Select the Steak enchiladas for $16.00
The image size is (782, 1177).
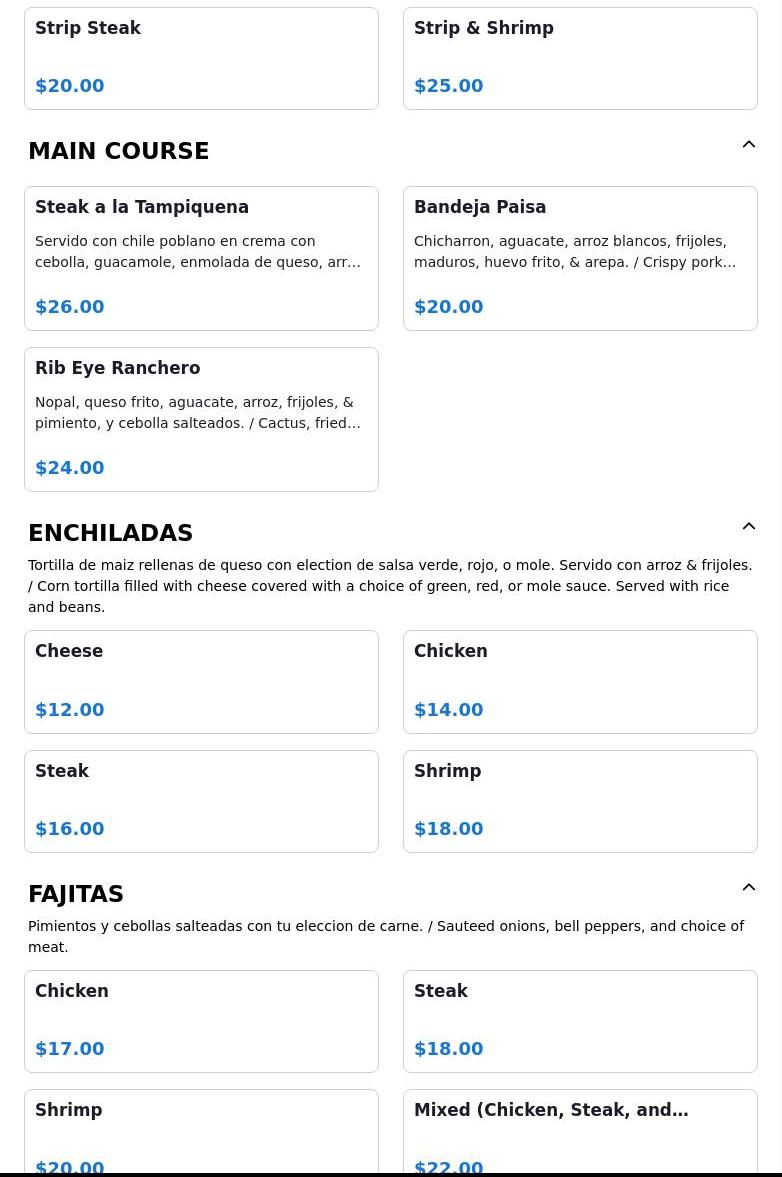(x=201, y=801)
